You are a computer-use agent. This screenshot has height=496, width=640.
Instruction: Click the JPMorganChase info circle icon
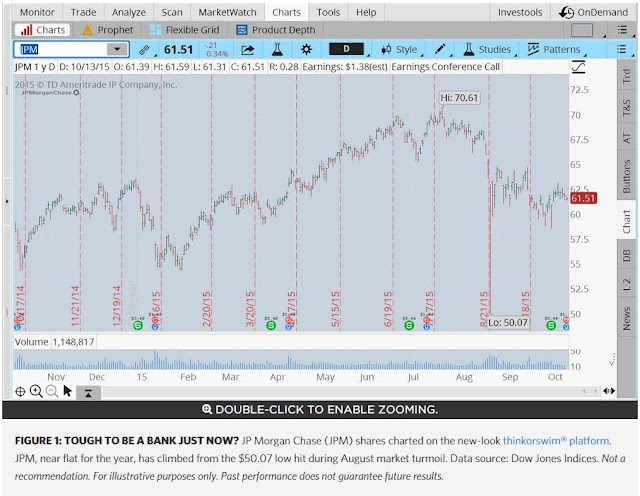(x=76, y=93)
